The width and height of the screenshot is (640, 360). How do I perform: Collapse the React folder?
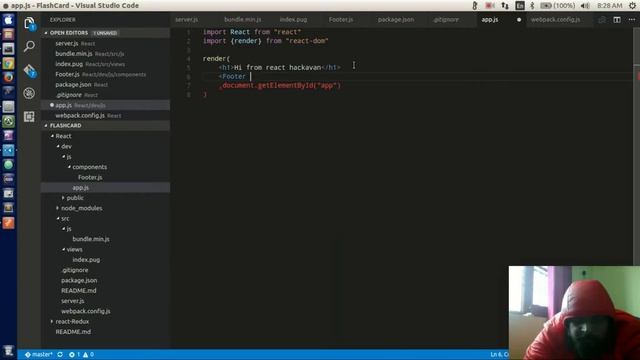63,136
